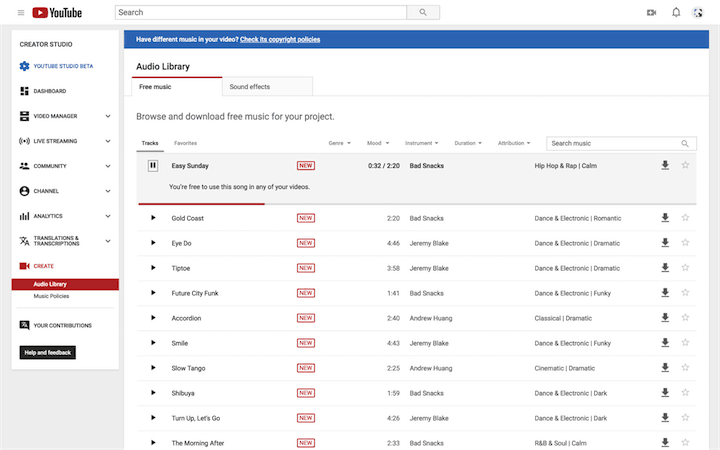Open the Genre filter dropdown
The image size is (720, 450).
(339, 143)
